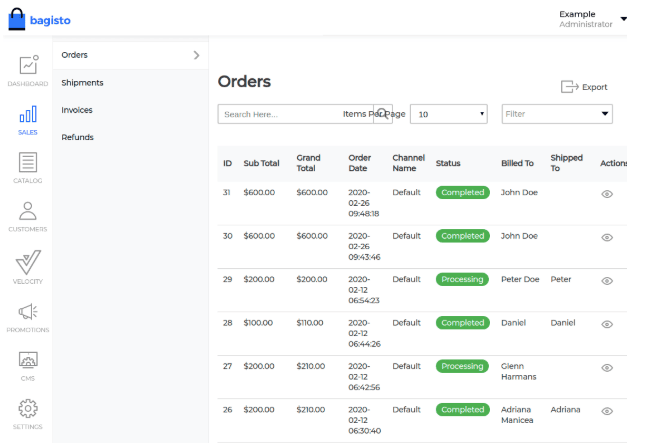View order 30 using eye icon
The height and width of the screenshot is (448, 656).
(x=607, y=238)
